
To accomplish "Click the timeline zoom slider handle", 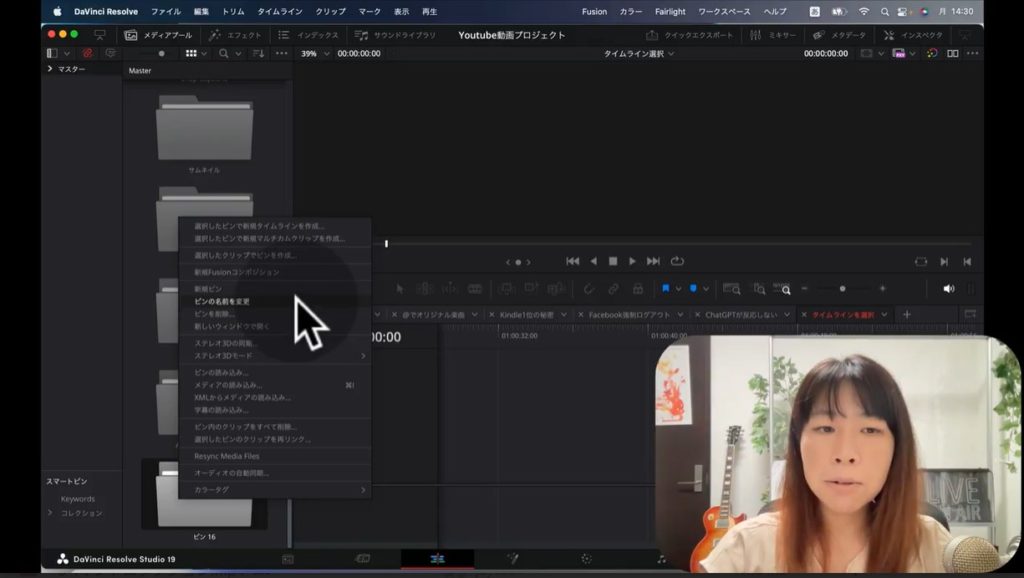I will pyautogui.click(x=842, y=289).
